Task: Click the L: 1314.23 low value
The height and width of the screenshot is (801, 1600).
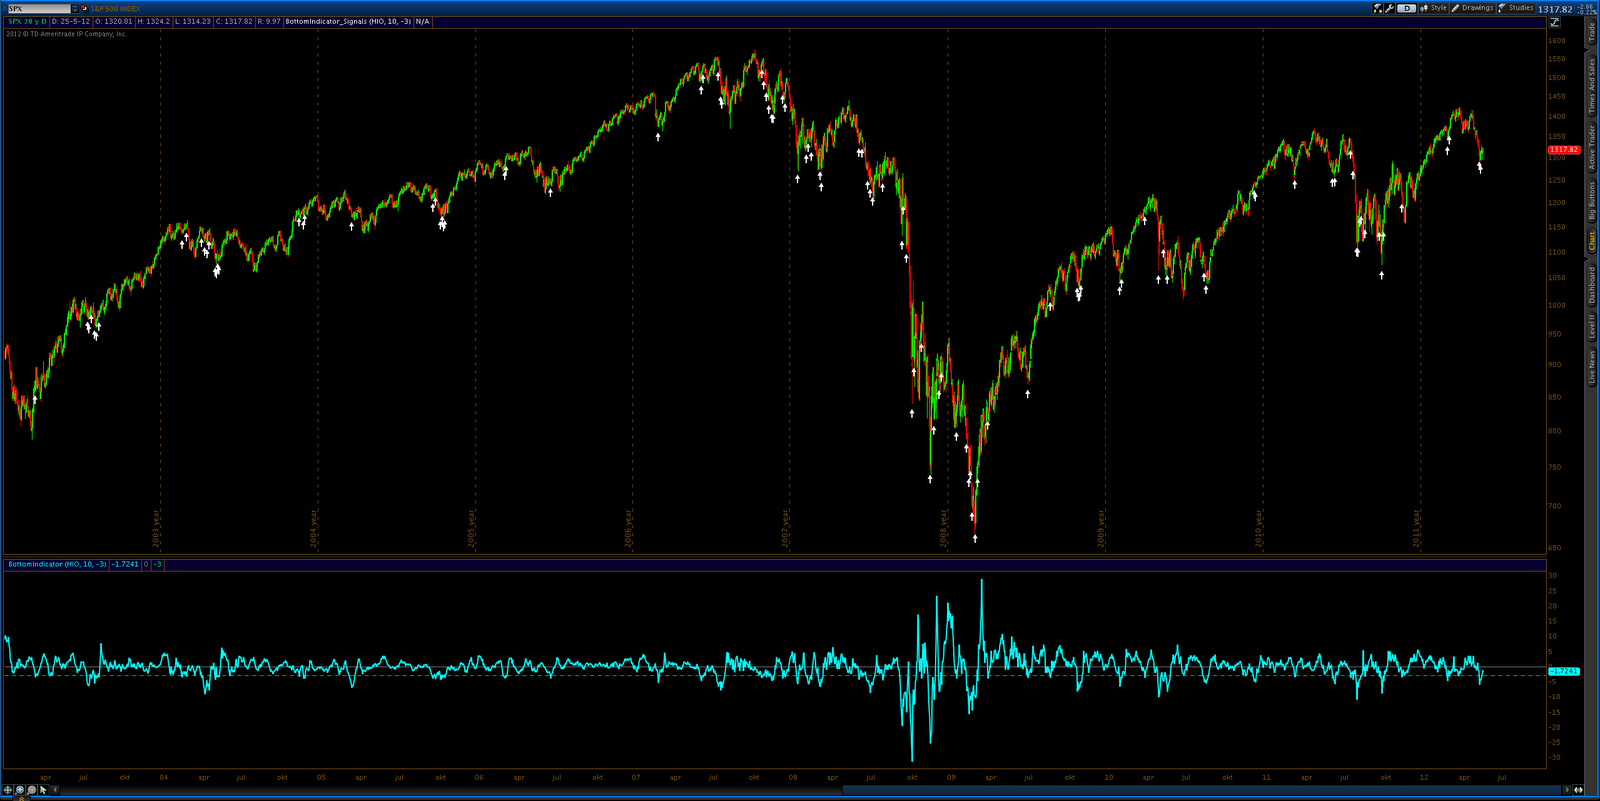Action: click(193, 21)
